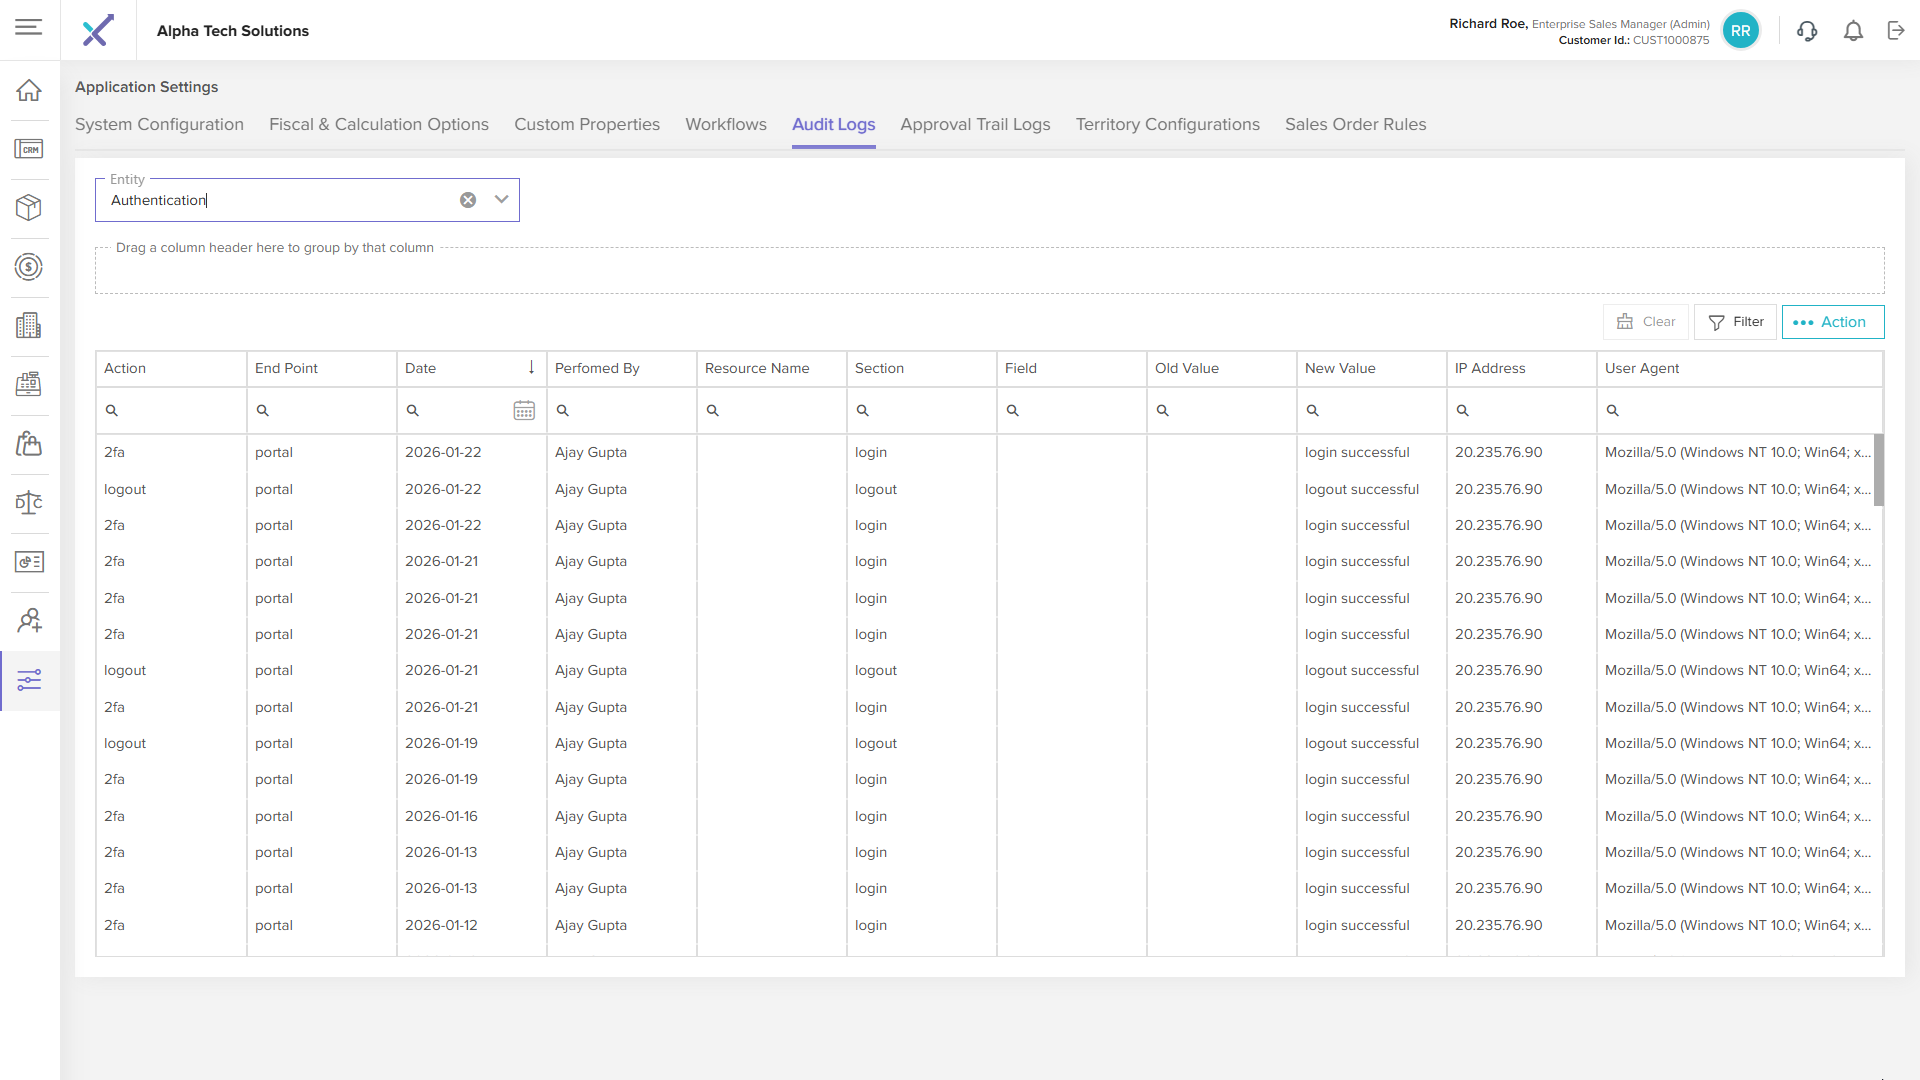Click the table vertical scrollbar thumb
The width and height of the screenshot is (1920, 1080).
1878,470
